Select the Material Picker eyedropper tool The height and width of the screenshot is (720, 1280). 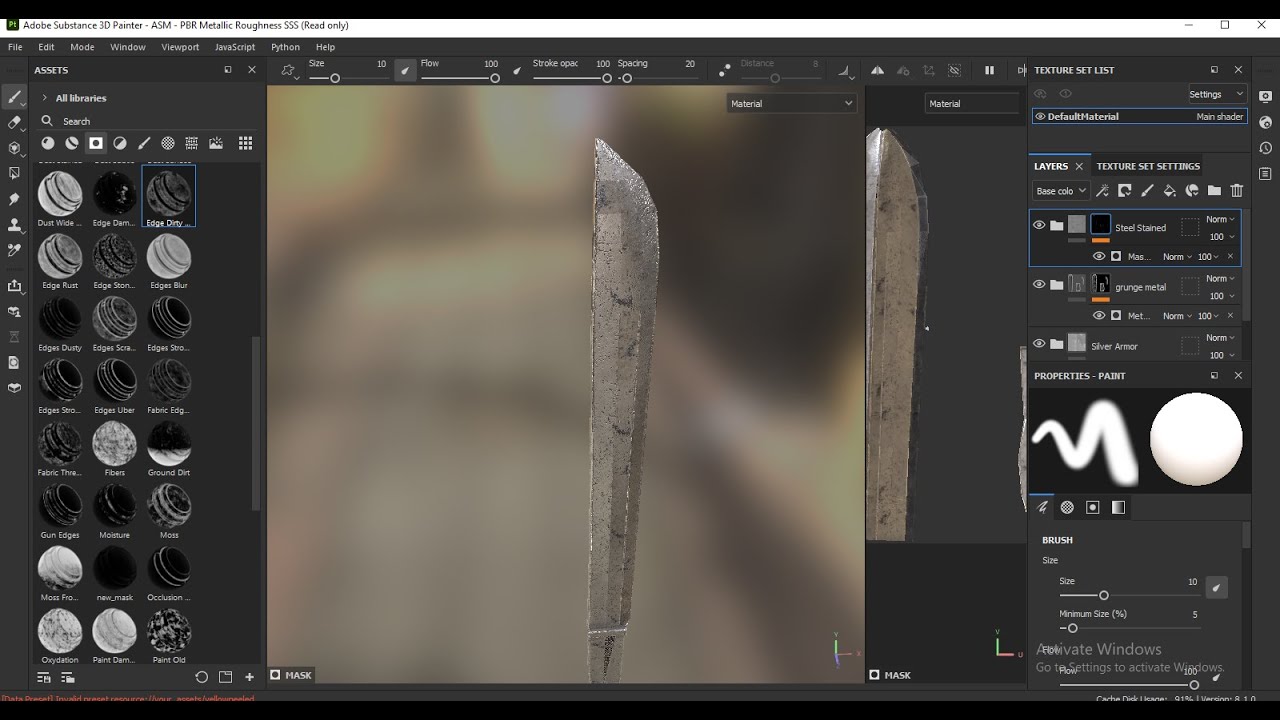(x=14, y=250)
